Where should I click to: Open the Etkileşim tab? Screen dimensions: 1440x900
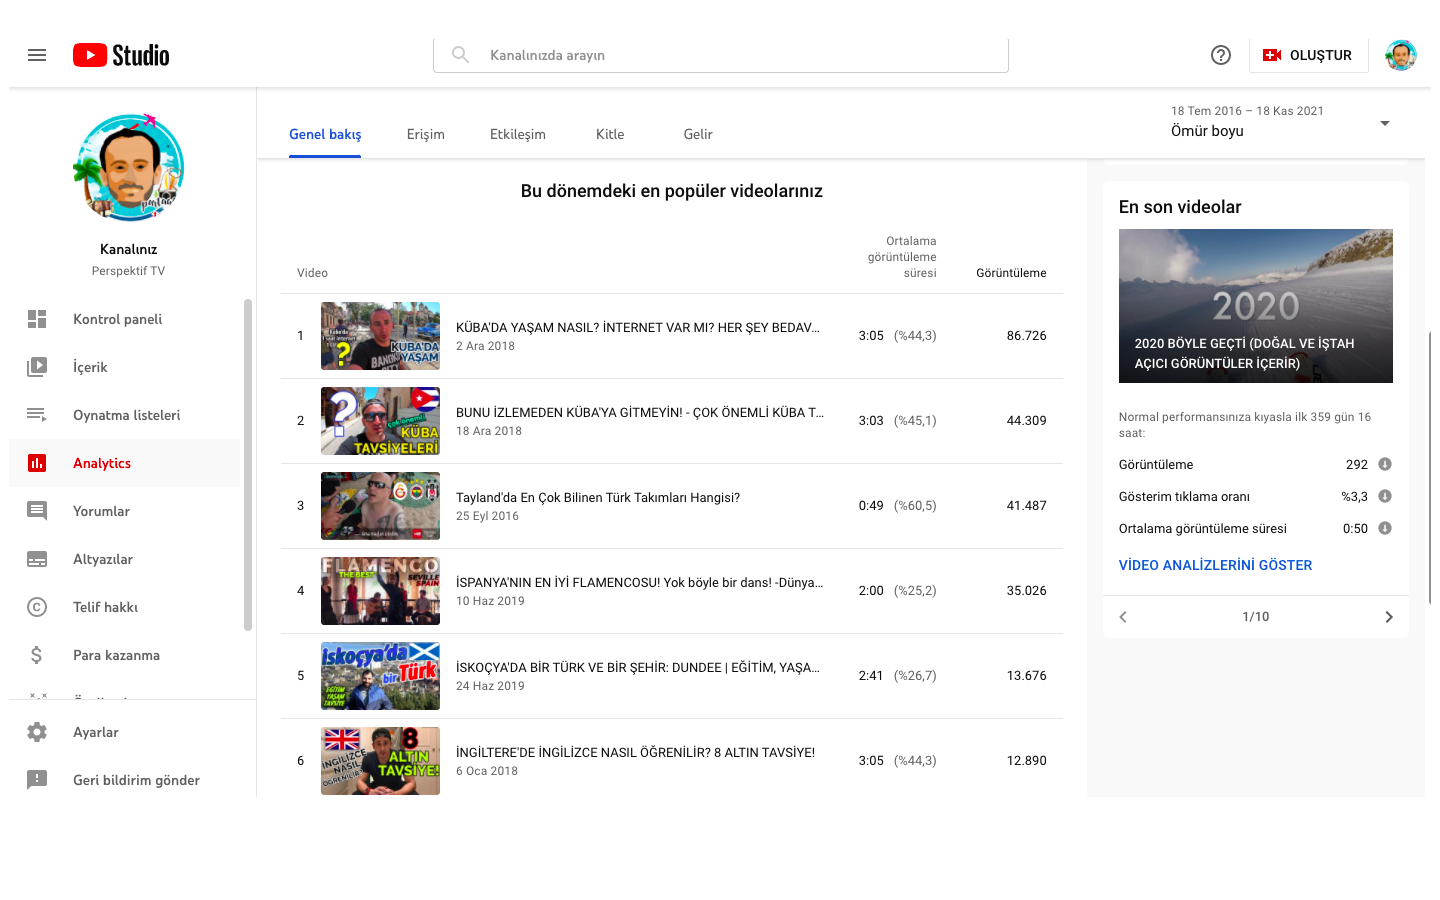click(518, 134)
